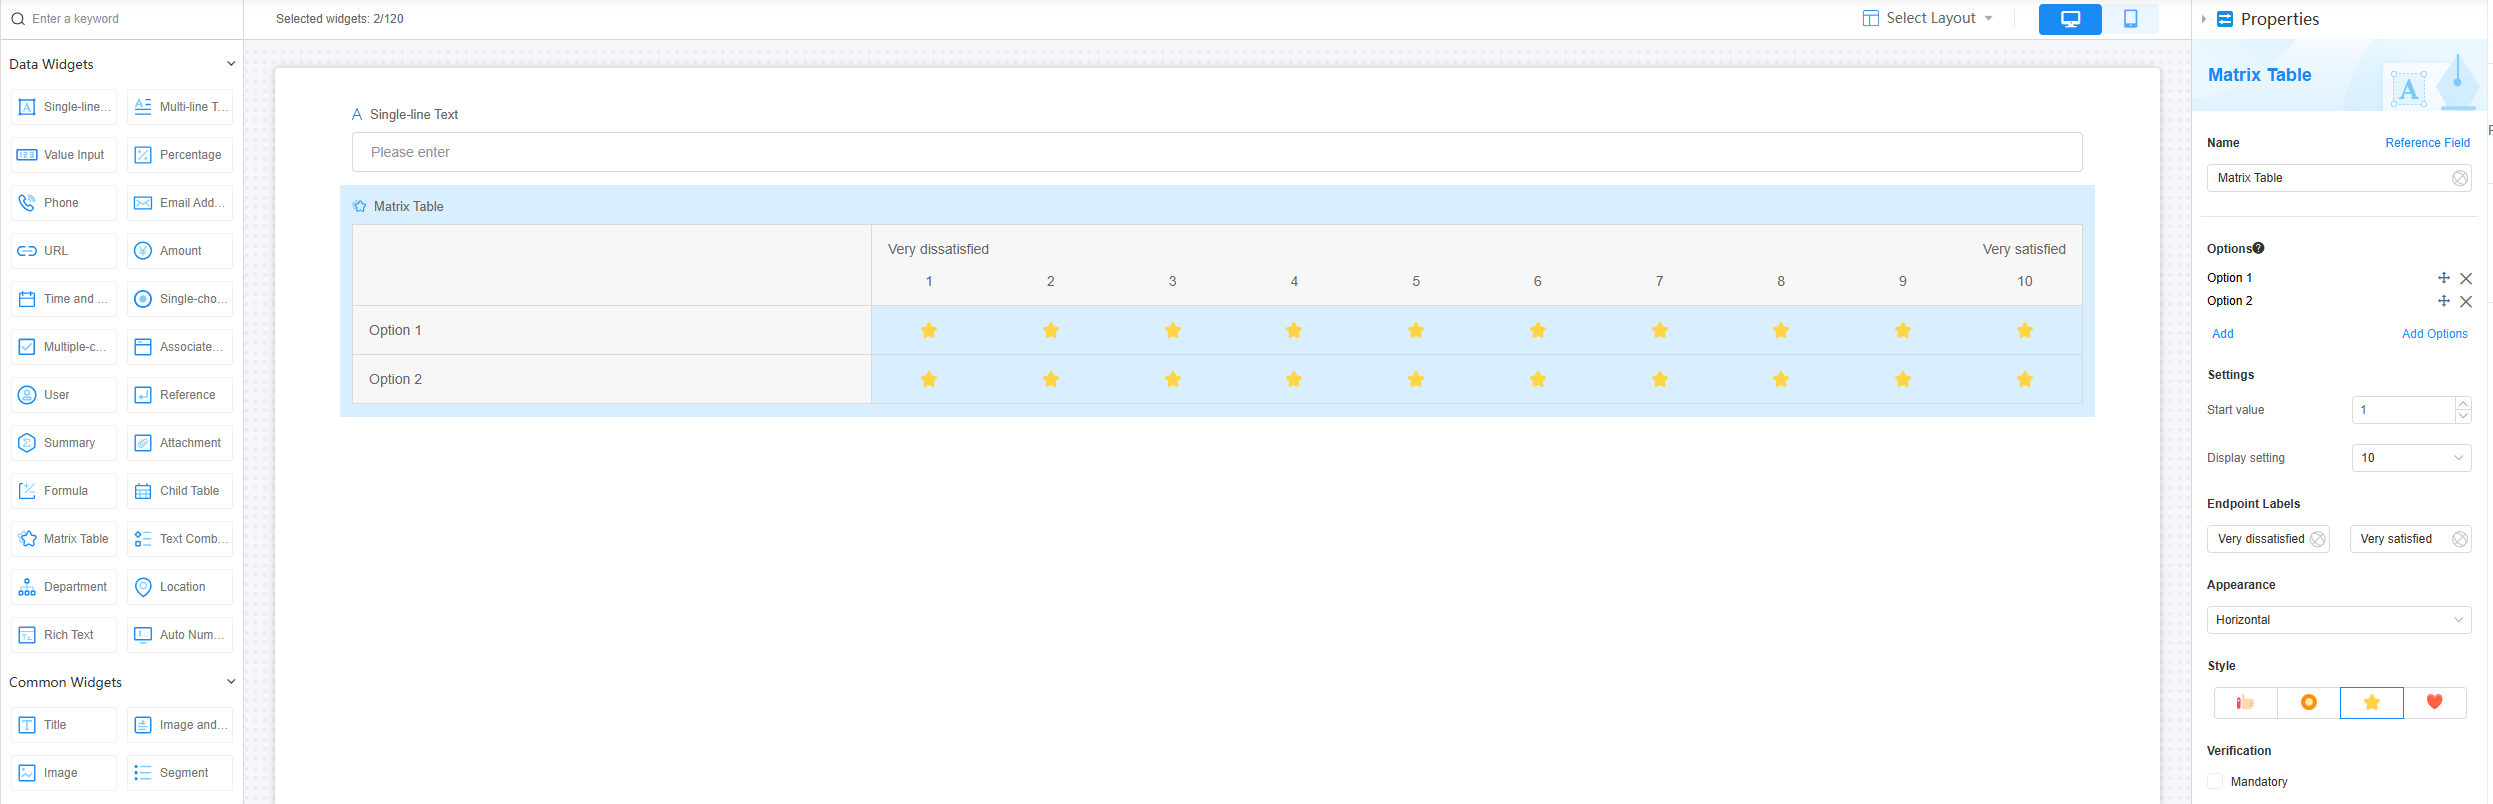Add the Text Combination widget
Viewport: 2493px width, 804px height.
[180, 539]
